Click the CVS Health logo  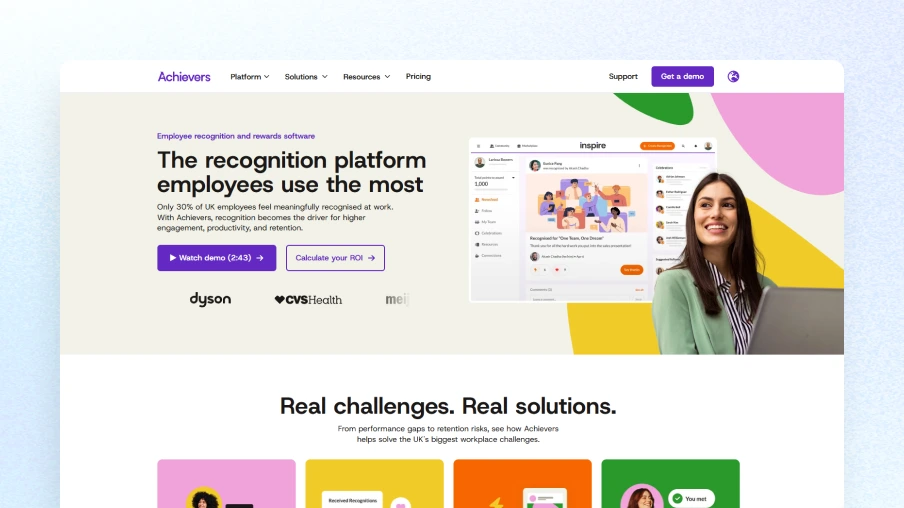(308, 300)
